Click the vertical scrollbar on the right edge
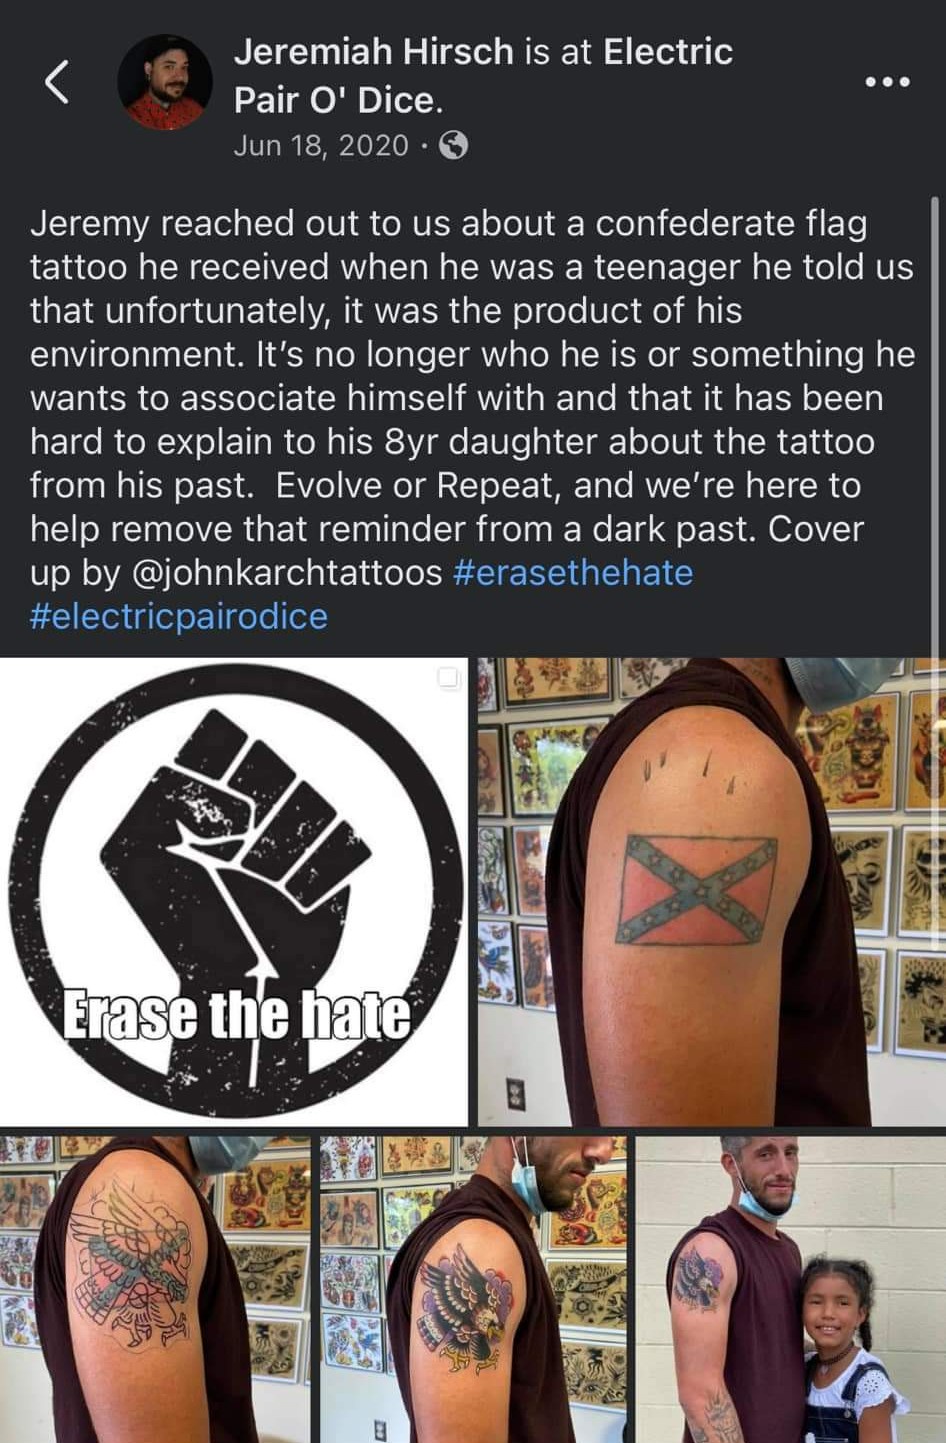Viewport: 946px width, 1443px height. [937, 420]
